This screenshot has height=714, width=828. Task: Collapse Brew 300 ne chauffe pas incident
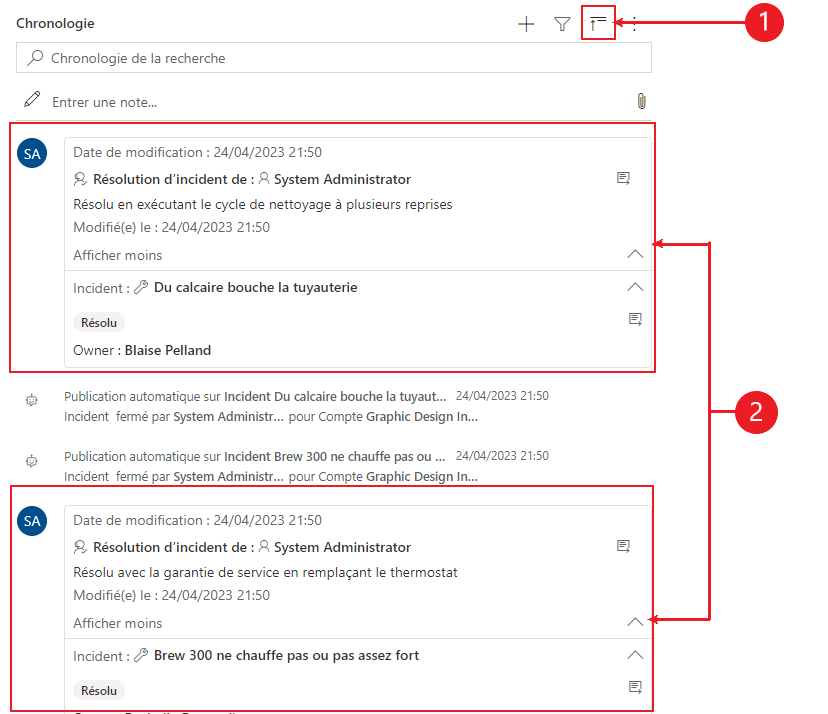click(635, 655)
